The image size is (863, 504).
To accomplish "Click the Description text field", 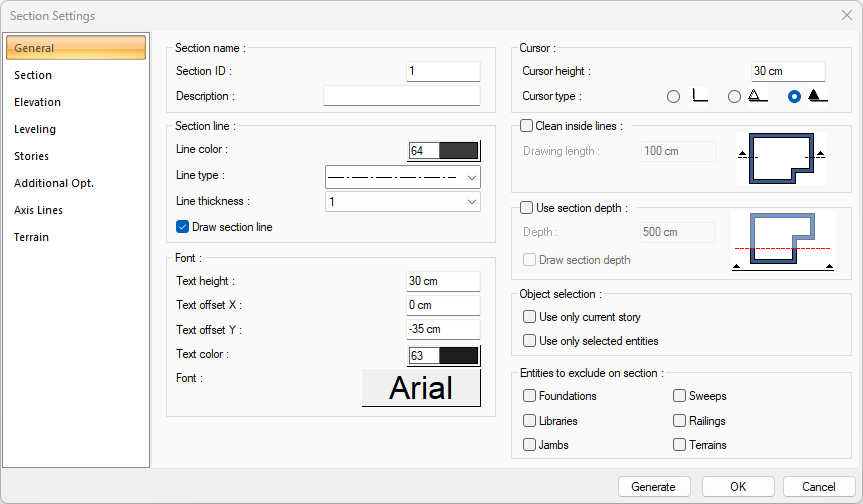I will pyautogui.click(x=402, y=96).
